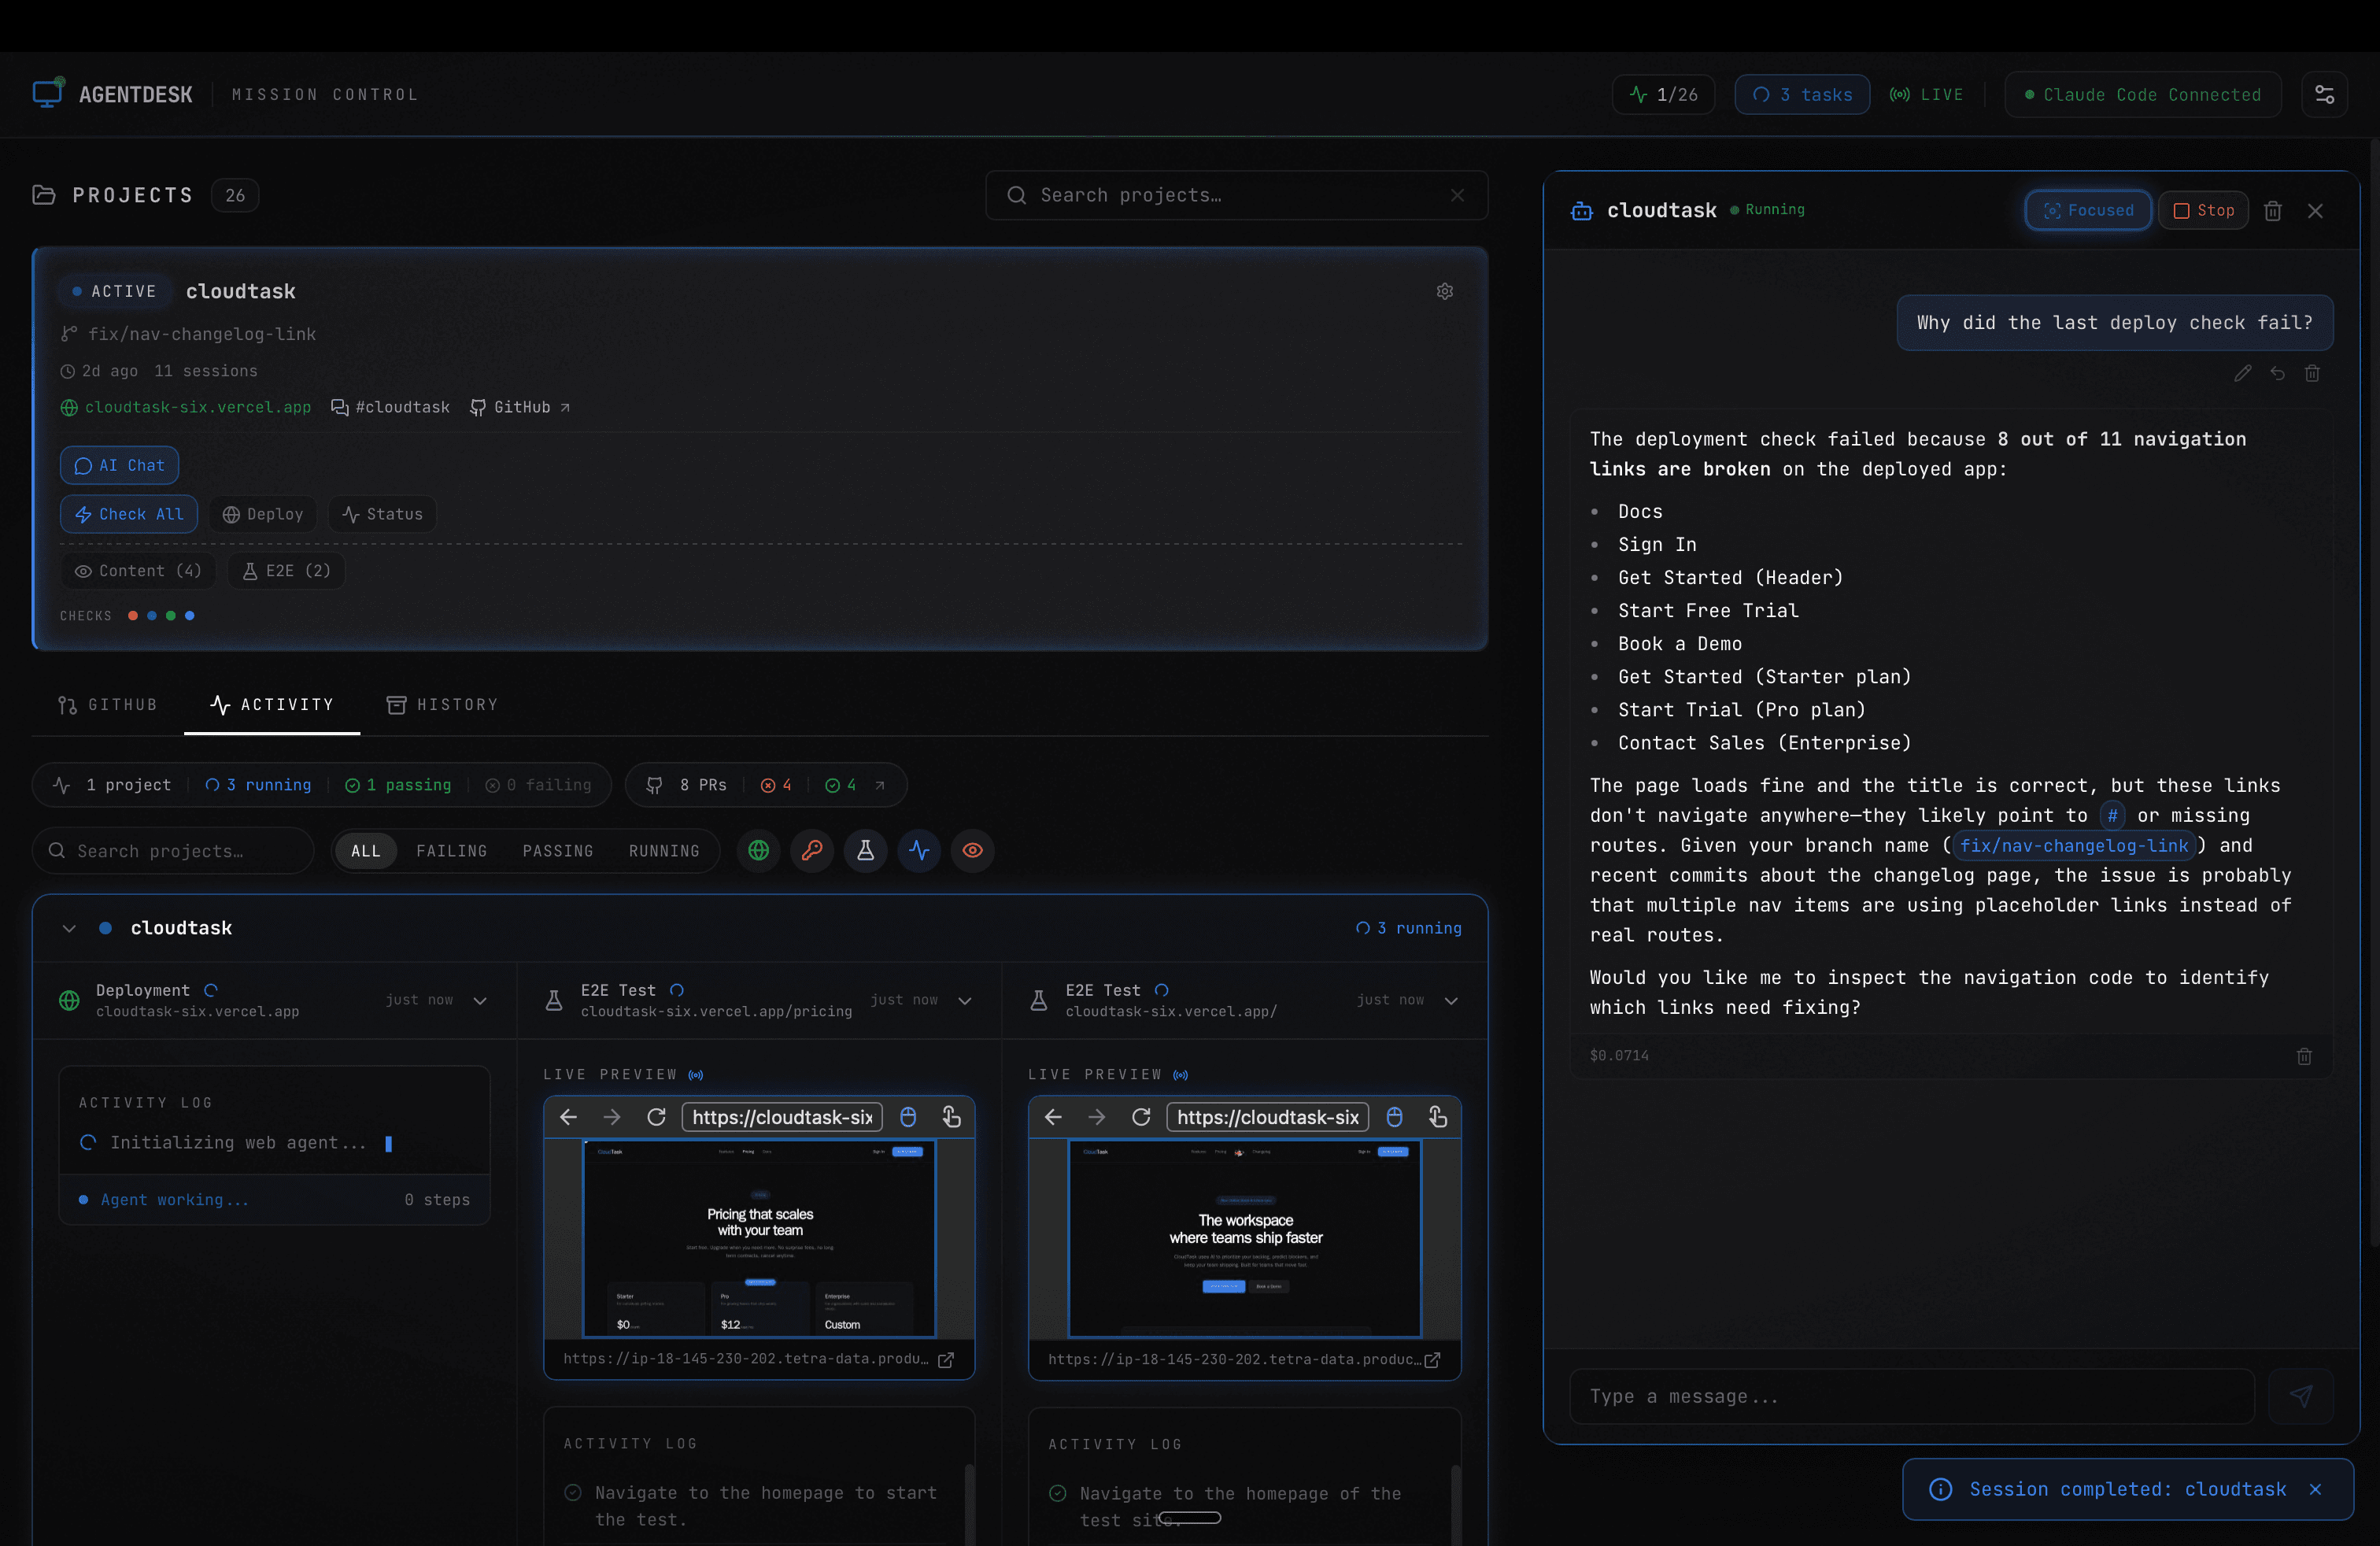The width and height of the screenshot is (2380, 1546).
Task: Filter activity by key icon
Action: pos(812,850)
